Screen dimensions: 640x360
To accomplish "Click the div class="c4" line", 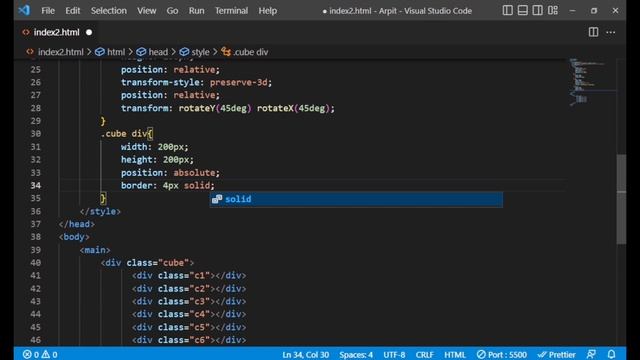I will click(x=189, y=314).
